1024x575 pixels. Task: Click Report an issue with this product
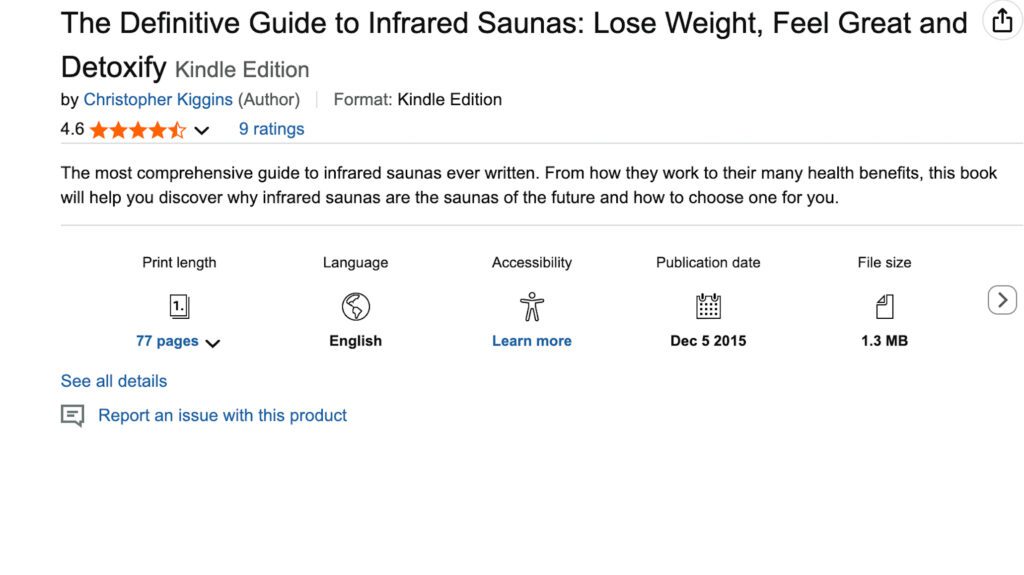[222, 415]
